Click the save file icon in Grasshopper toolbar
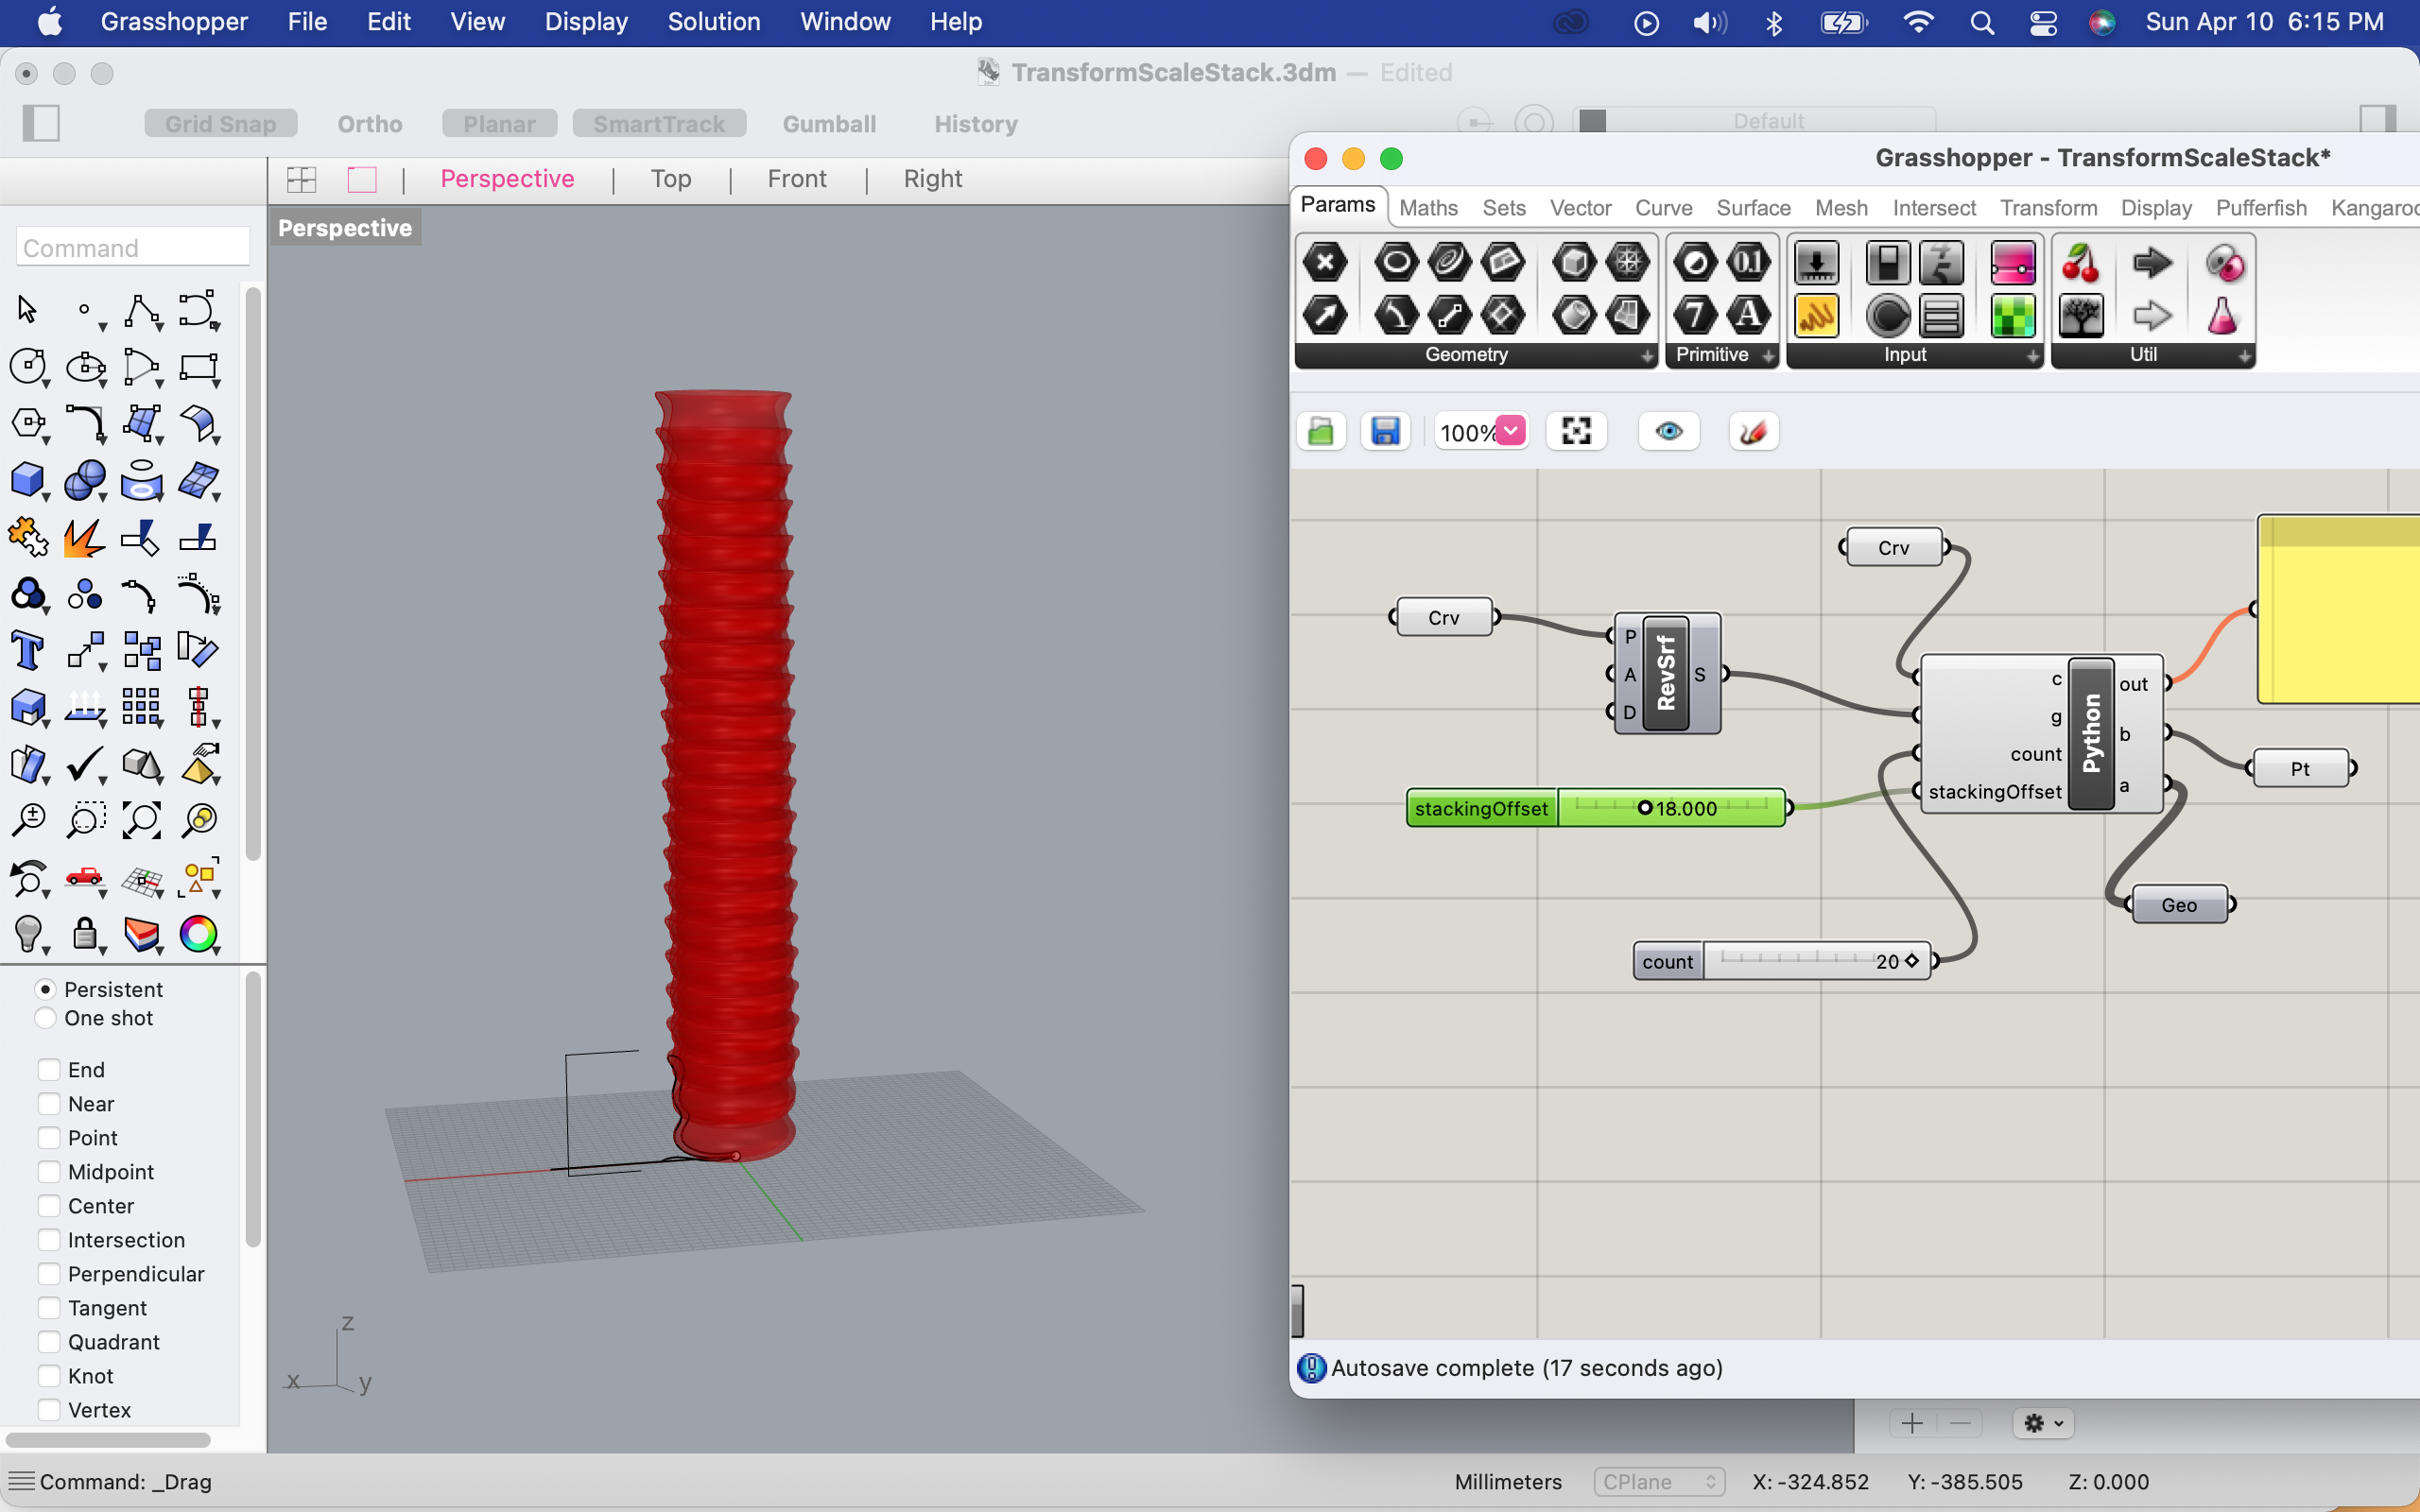Screen dimensions: 2420x1512 pos(1385,432)
